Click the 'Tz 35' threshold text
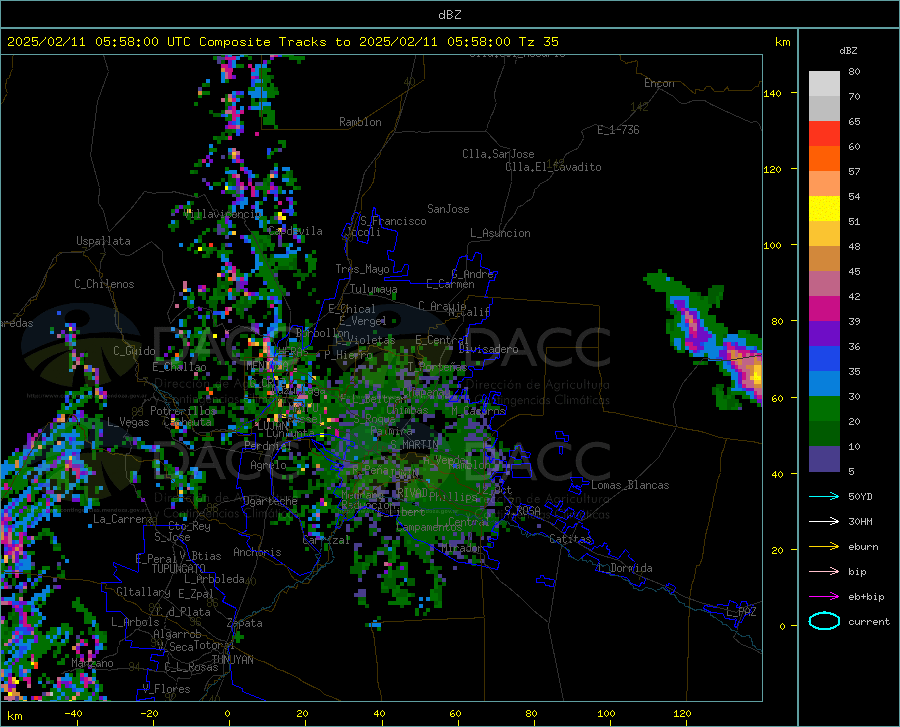Screen dimensions: 900x727 539,42
